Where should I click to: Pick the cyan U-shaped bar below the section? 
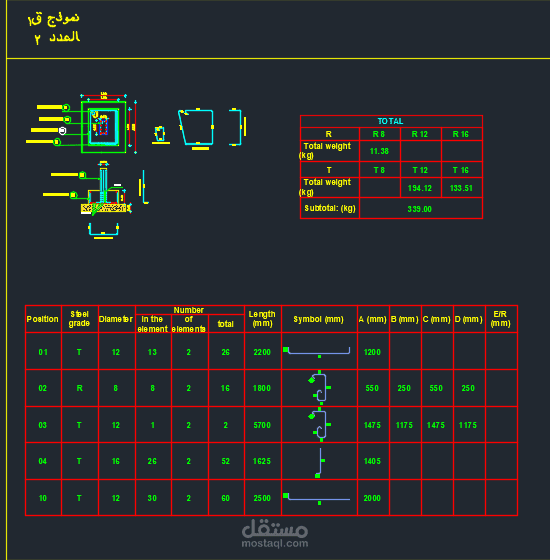[104, 230]
